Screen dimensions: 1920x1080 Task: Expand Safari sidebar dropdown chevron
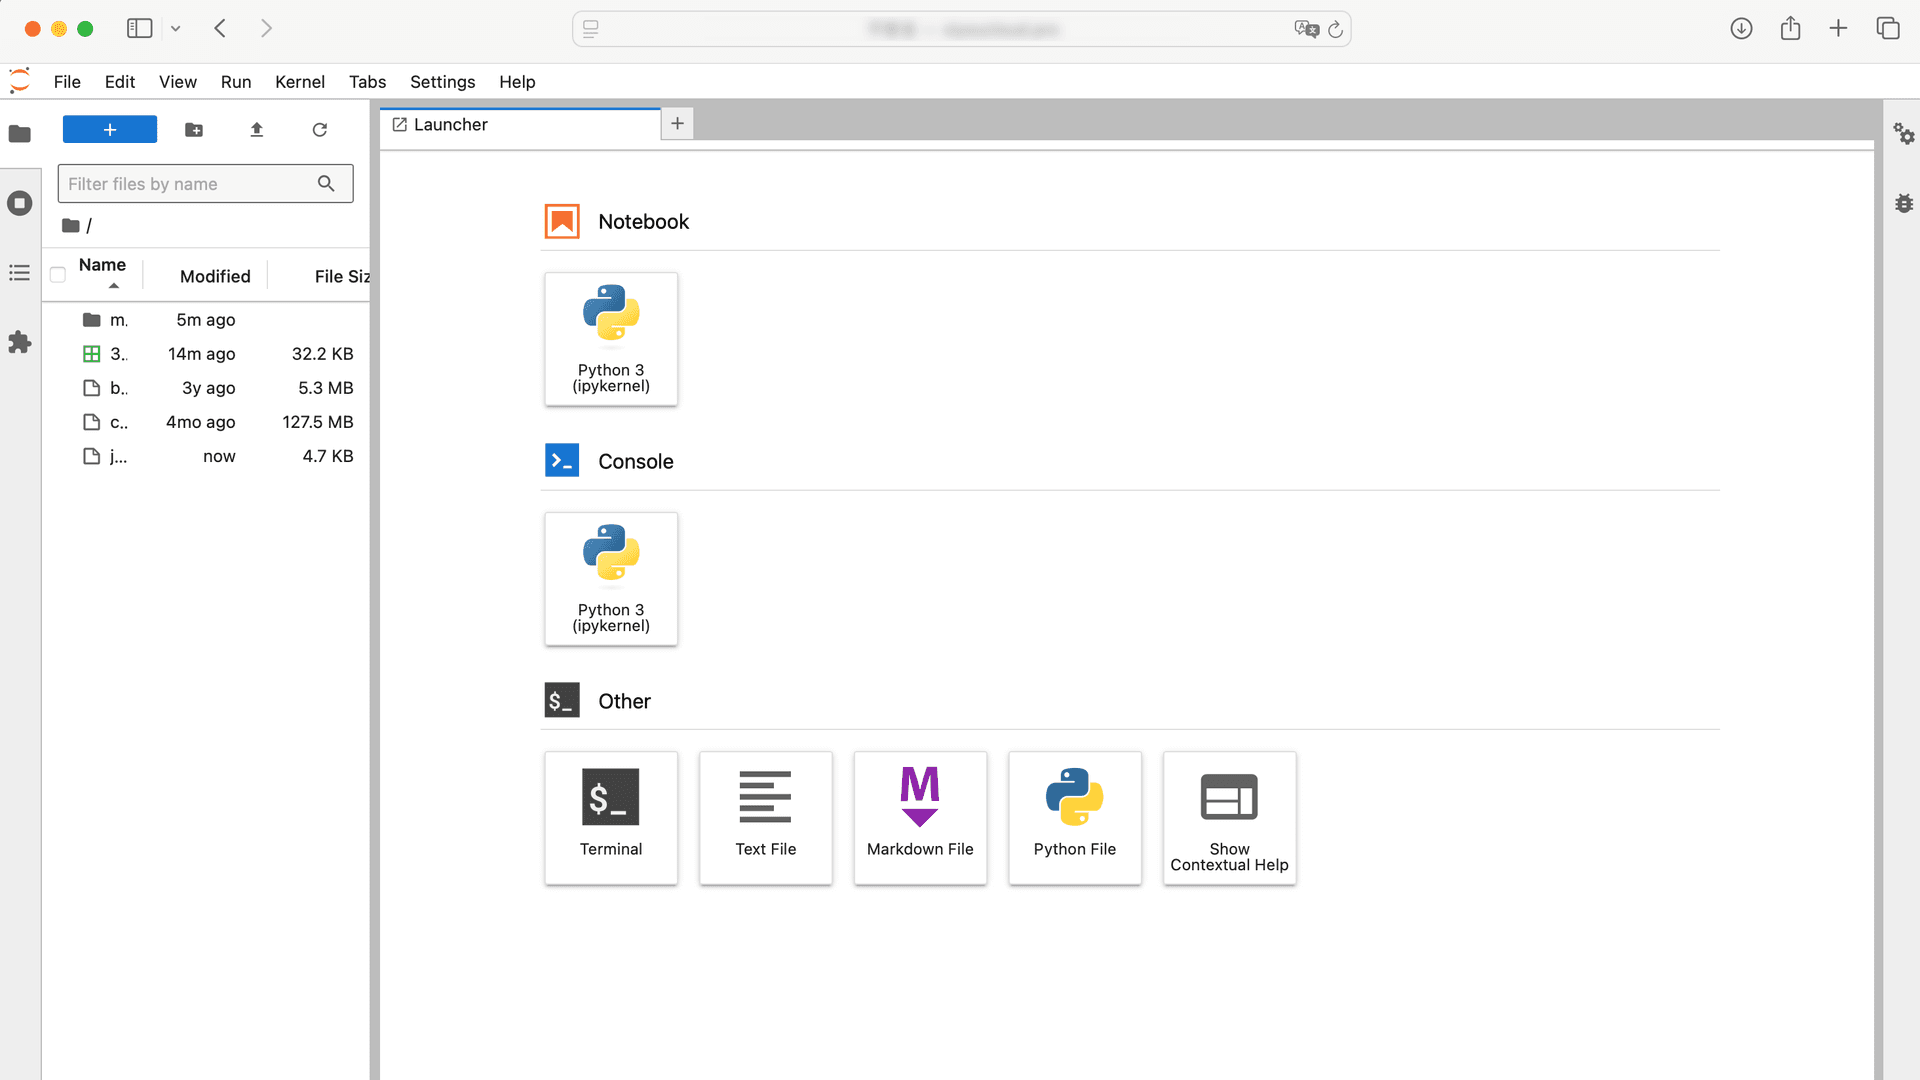pos(176,29)
